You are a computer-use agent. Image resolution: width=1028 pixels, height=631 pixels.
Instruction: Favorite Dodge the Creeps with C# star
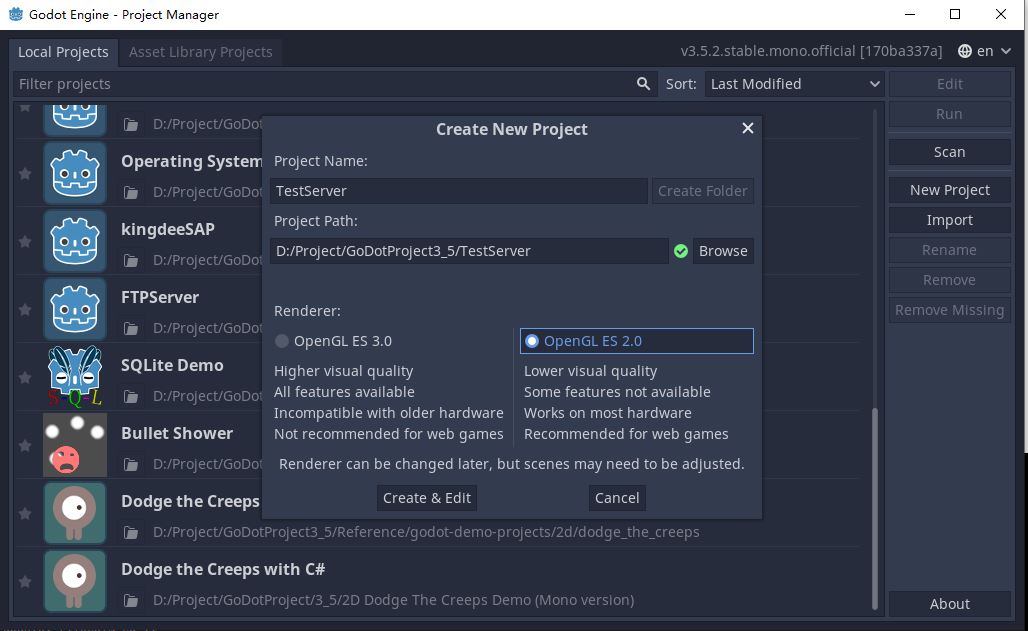[25, 581]
